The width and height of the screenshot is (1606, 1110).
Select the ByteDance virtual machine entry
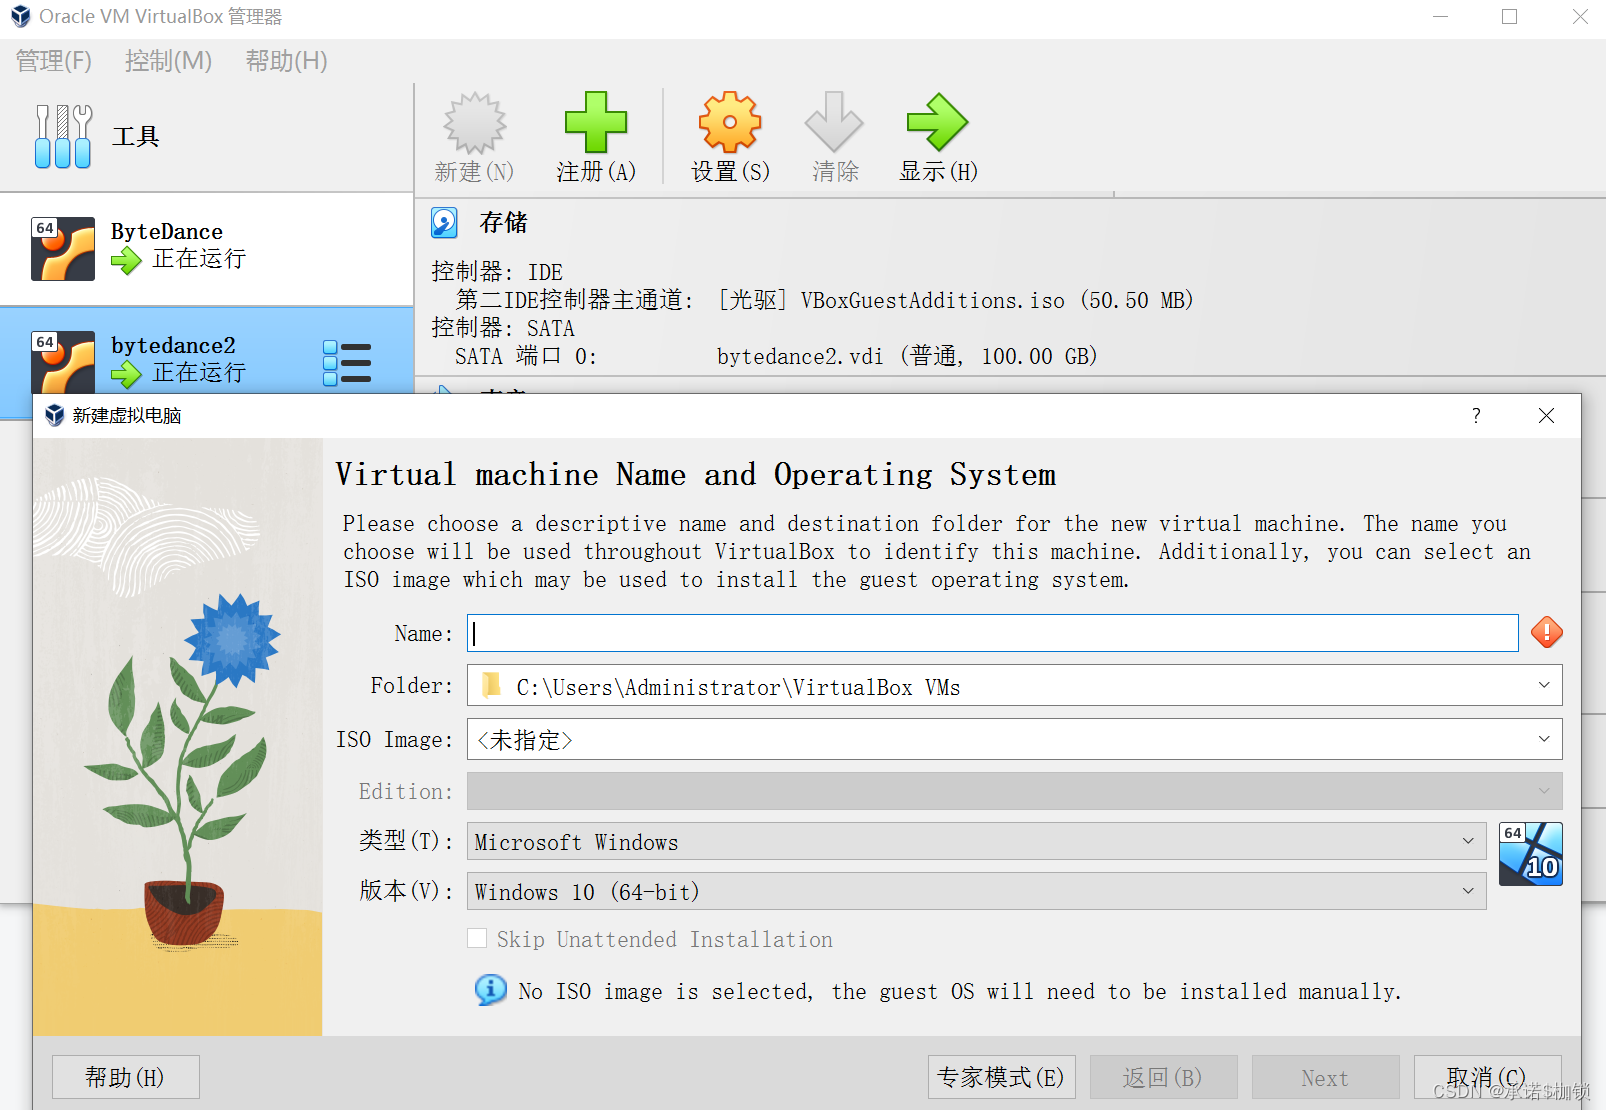pyautogui.click(x=207, y=249)
